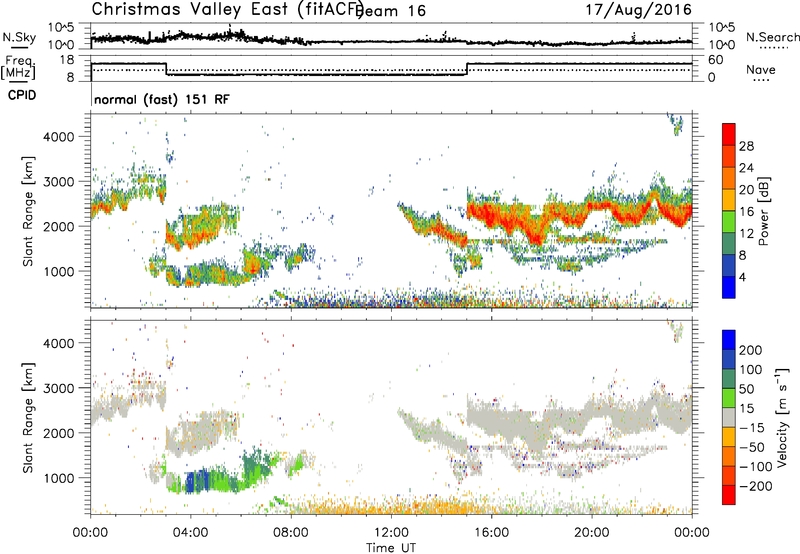This screenshot has width=800, height=554.
Task: Click the '18' frequency axis tick
Action: pos(67,60)
